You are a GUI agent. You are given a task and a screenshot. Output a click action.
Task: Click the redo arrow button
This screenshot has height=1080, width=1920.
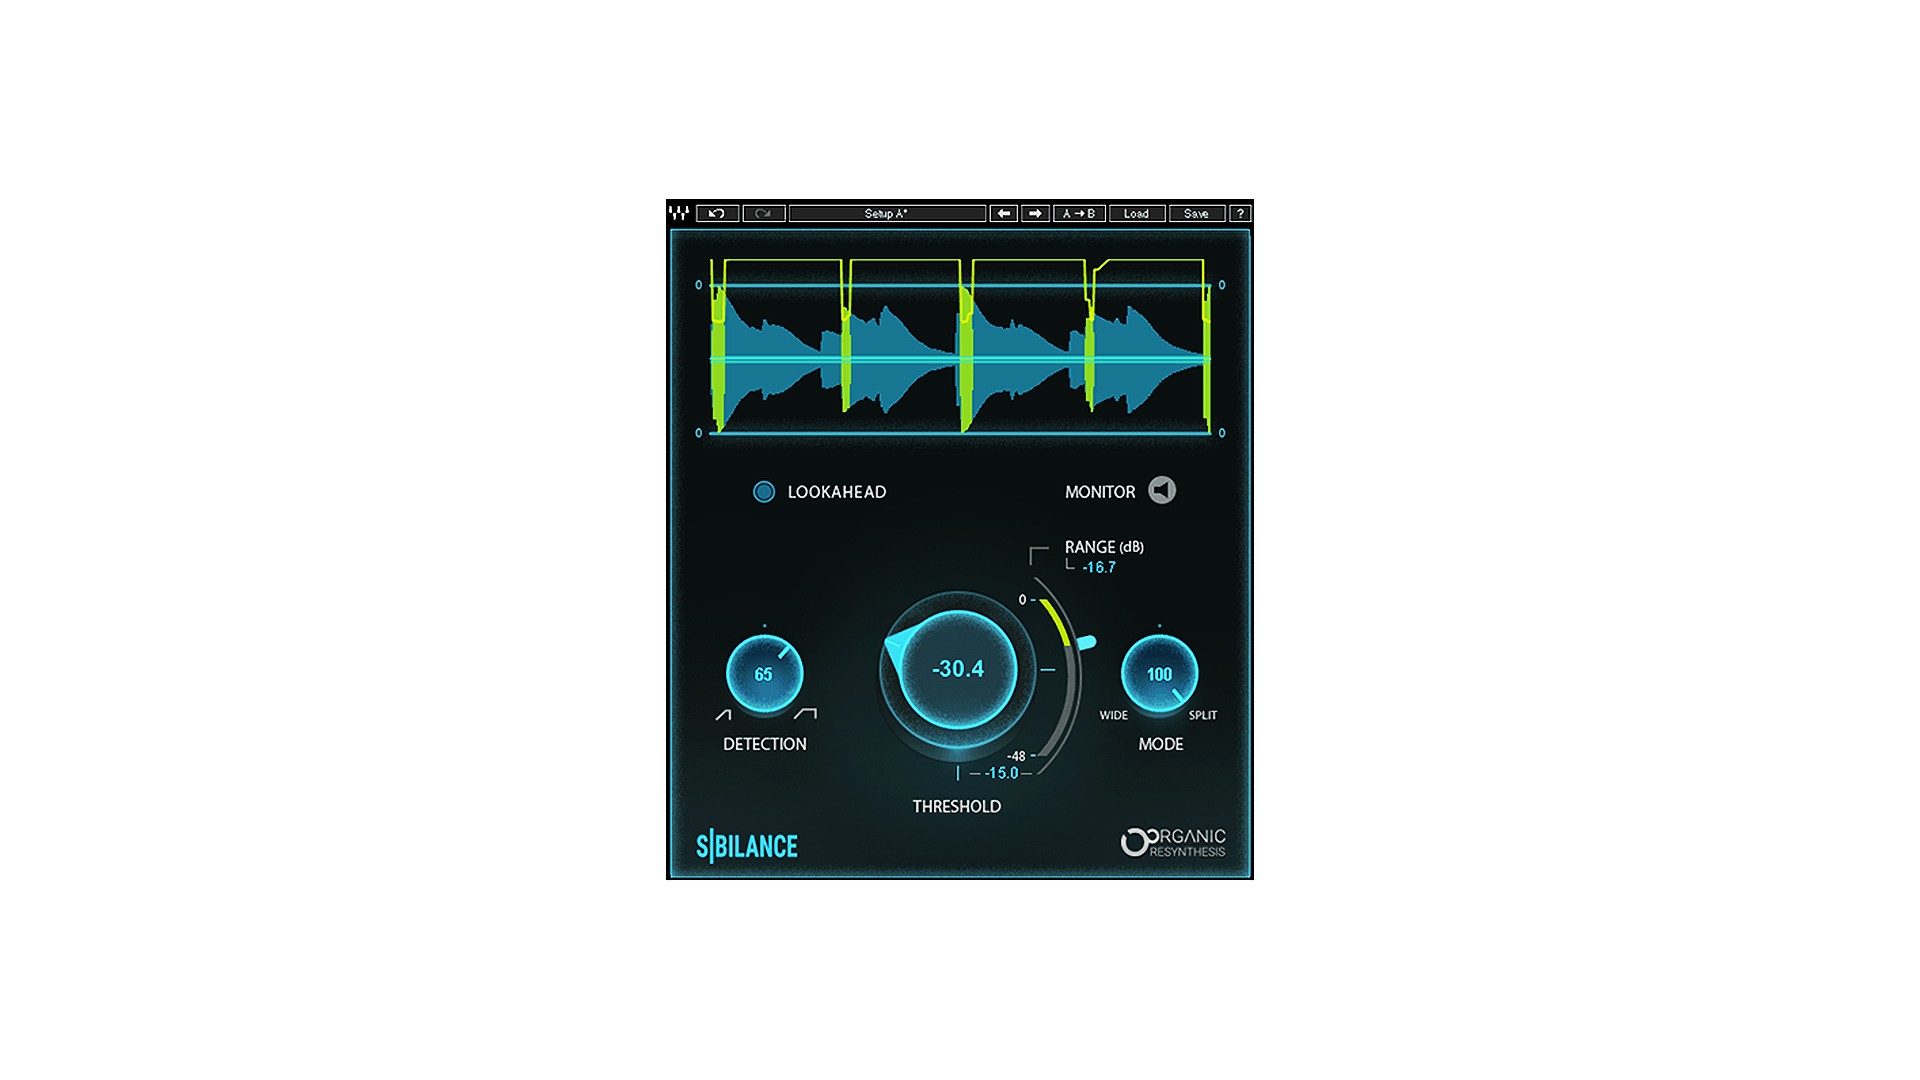point(764,213)
